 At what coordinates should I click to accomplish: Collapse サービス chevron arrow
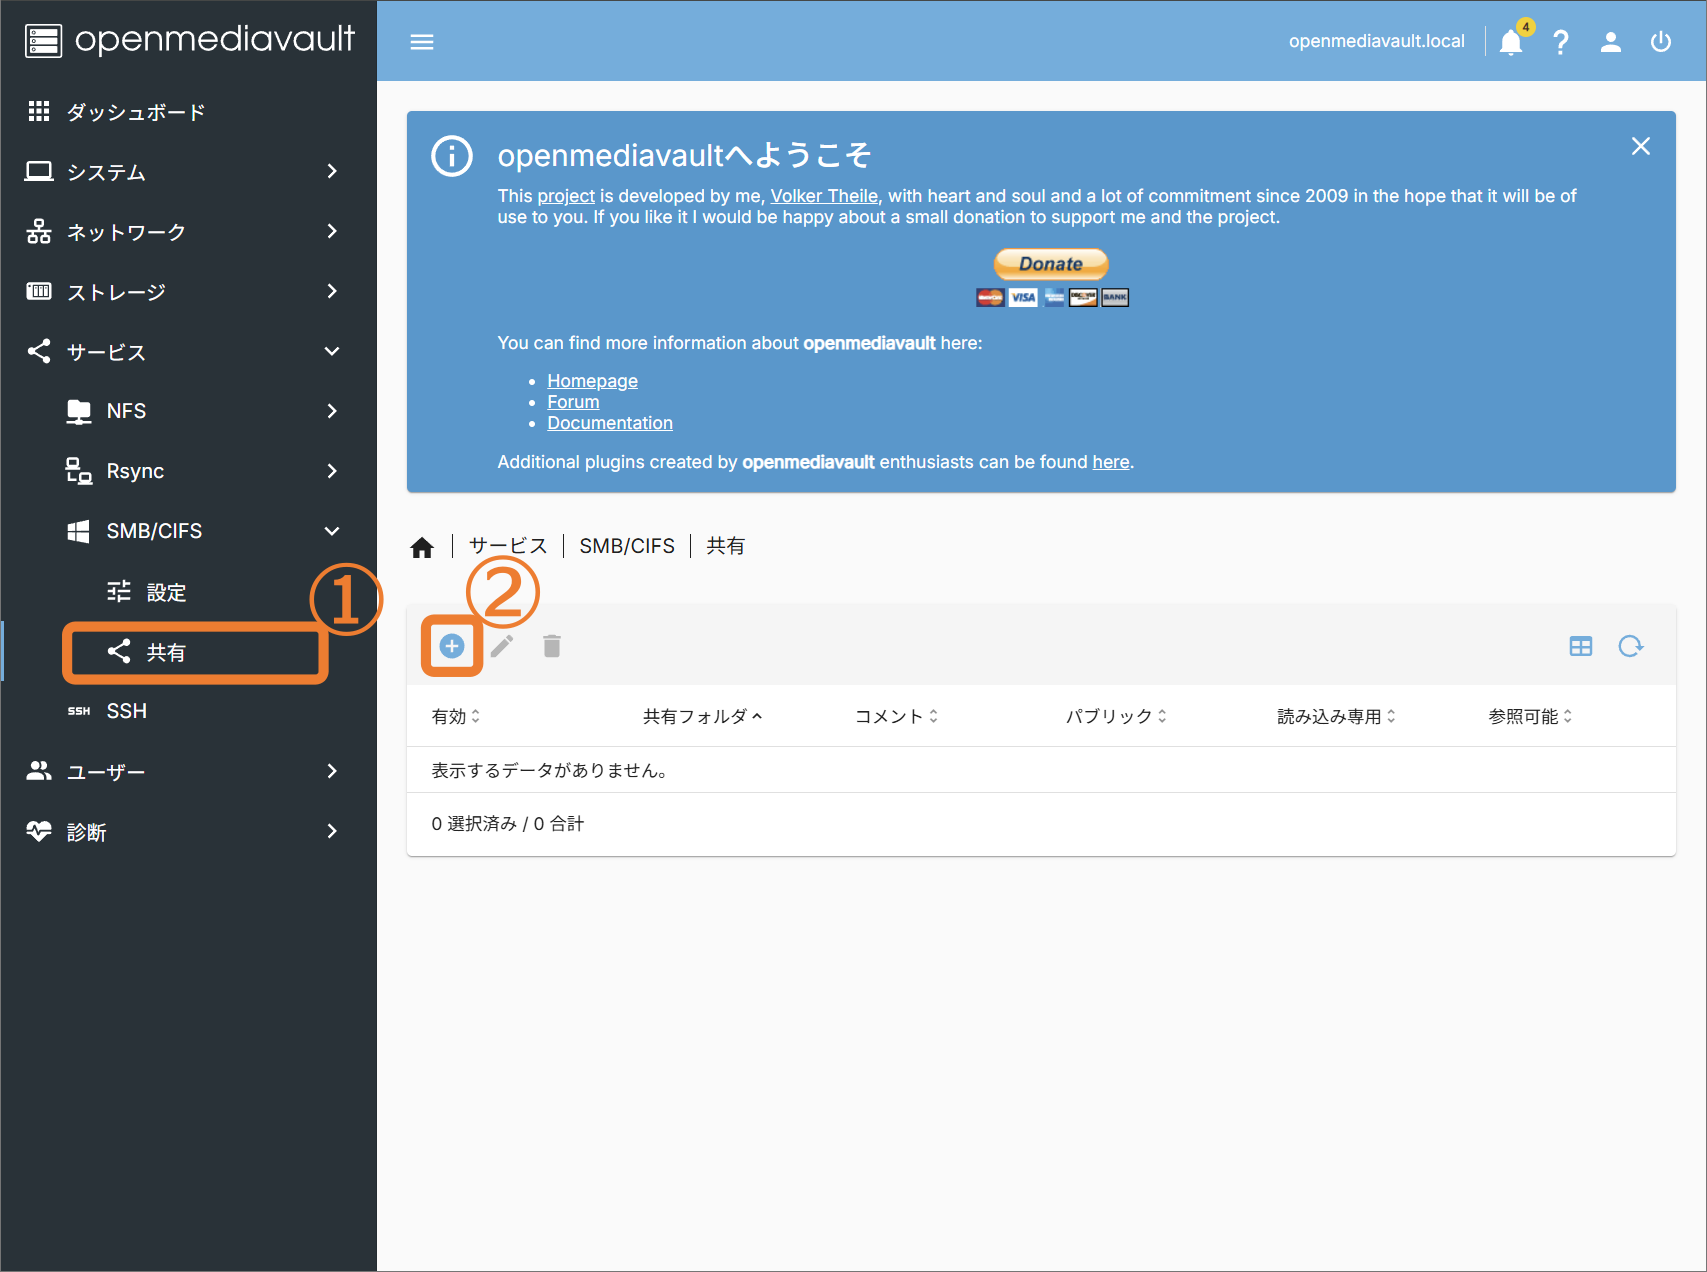pyautogui.click(x=332, y=352)
